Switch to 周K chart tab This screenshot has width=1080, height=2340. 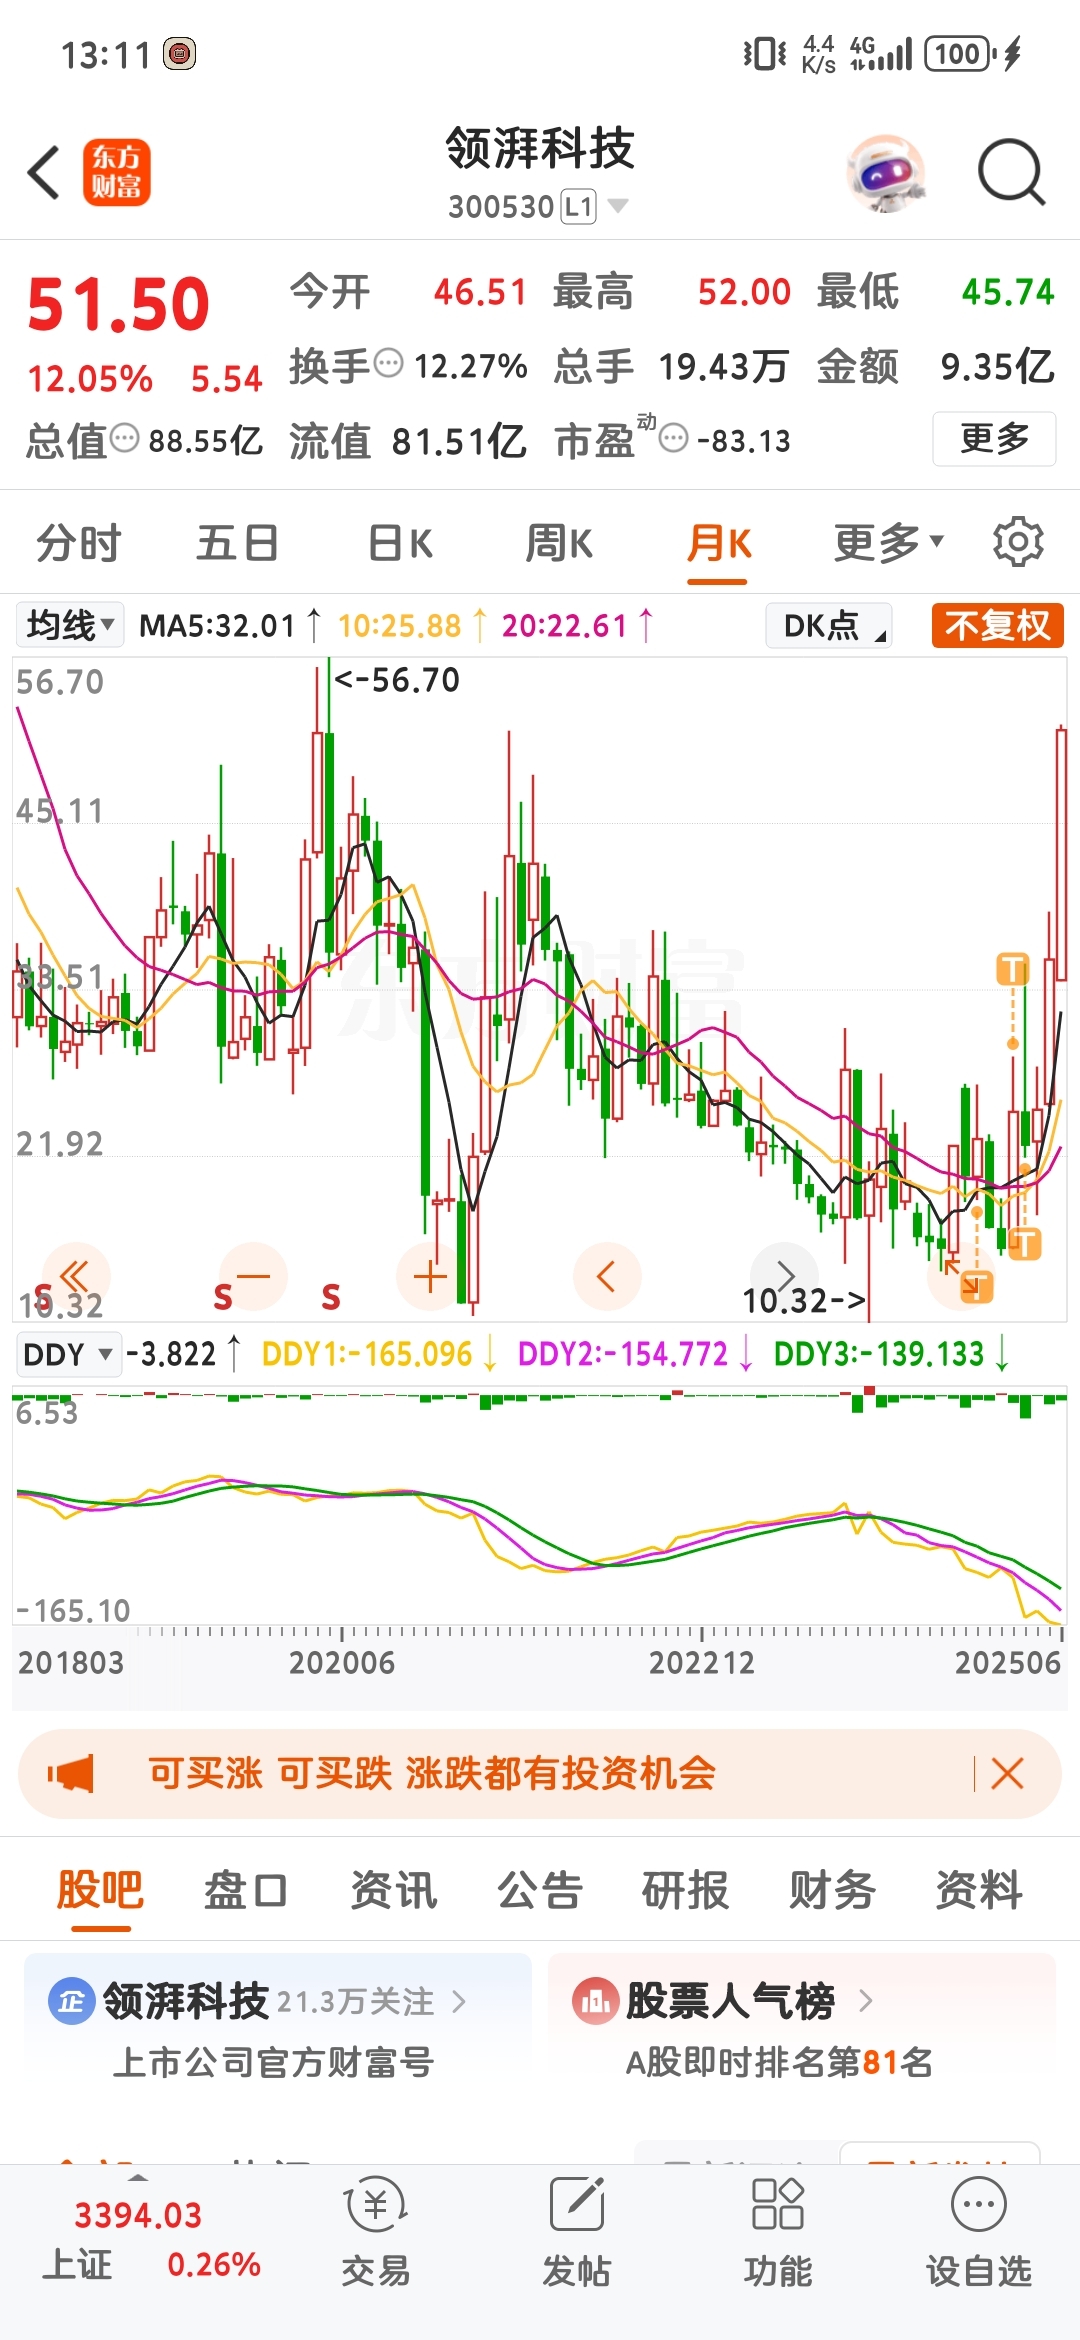pos(559,543)
